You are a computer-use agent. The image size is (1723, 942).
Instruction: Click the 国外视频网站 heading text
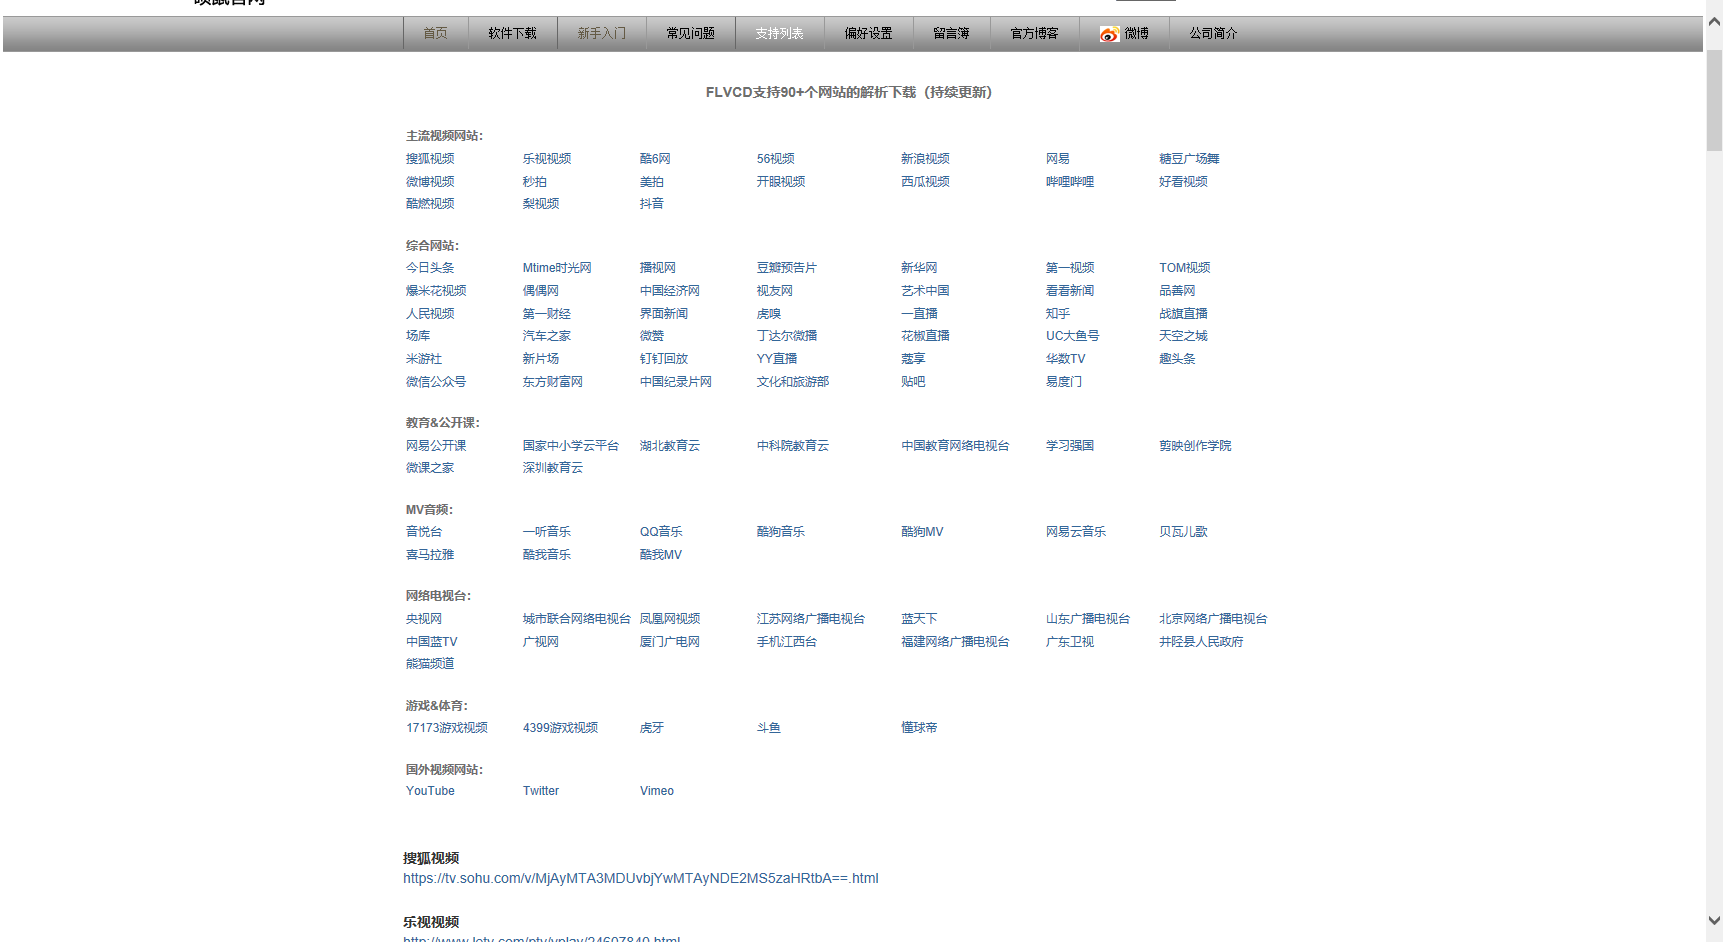[444, 770]
